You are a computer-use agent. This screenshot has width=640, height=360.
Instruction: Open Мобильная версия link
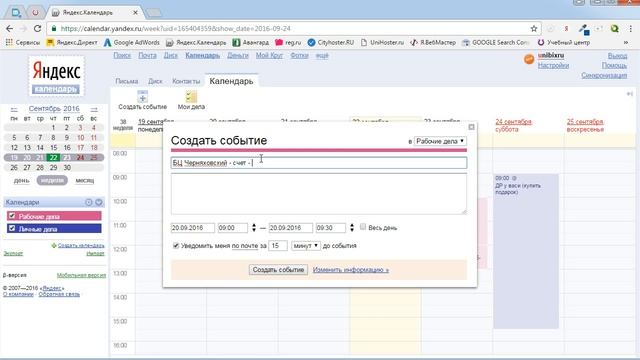[x=81, y=275]
